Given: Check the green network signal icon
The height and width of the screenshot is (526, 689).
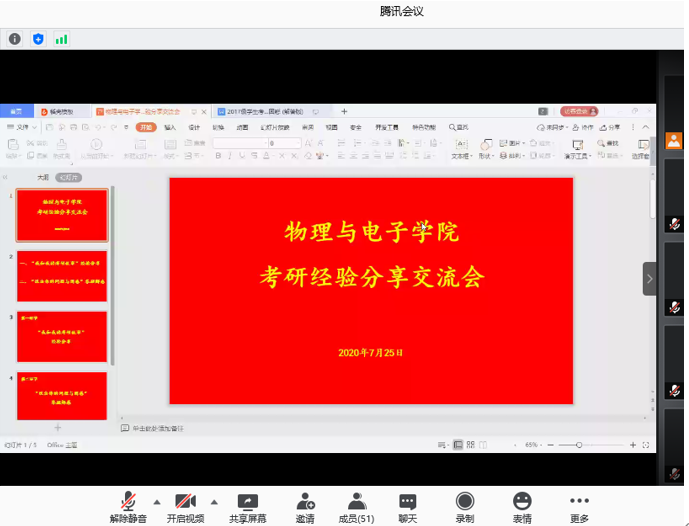Looking at the screenshot, I should (62, 39).
